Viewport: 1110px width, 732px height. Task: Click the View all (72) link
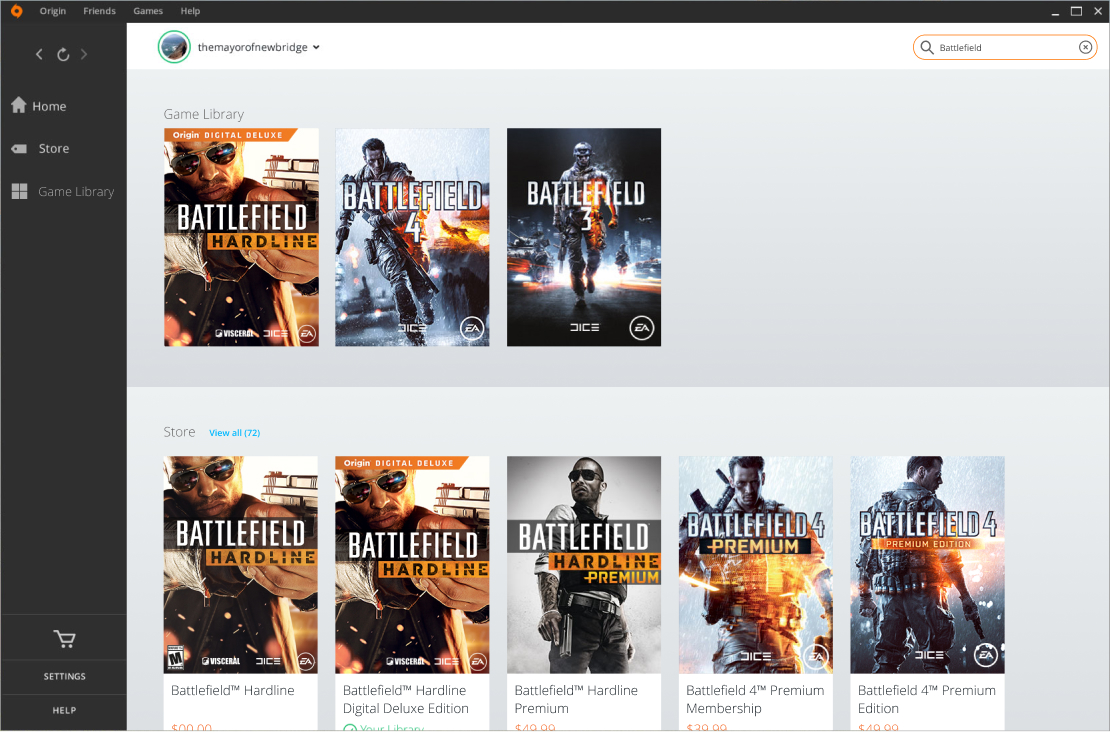(x=234, y=432)
